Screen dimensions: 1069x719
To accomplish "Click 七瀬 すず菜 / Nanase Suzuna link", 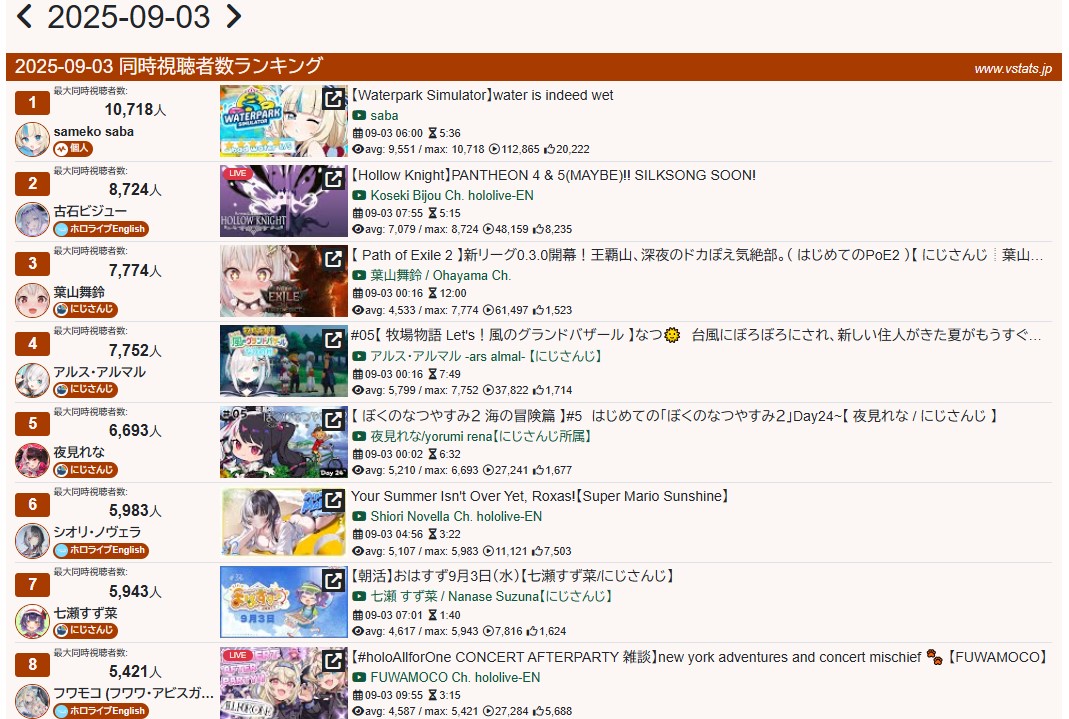I will [491, 597].
